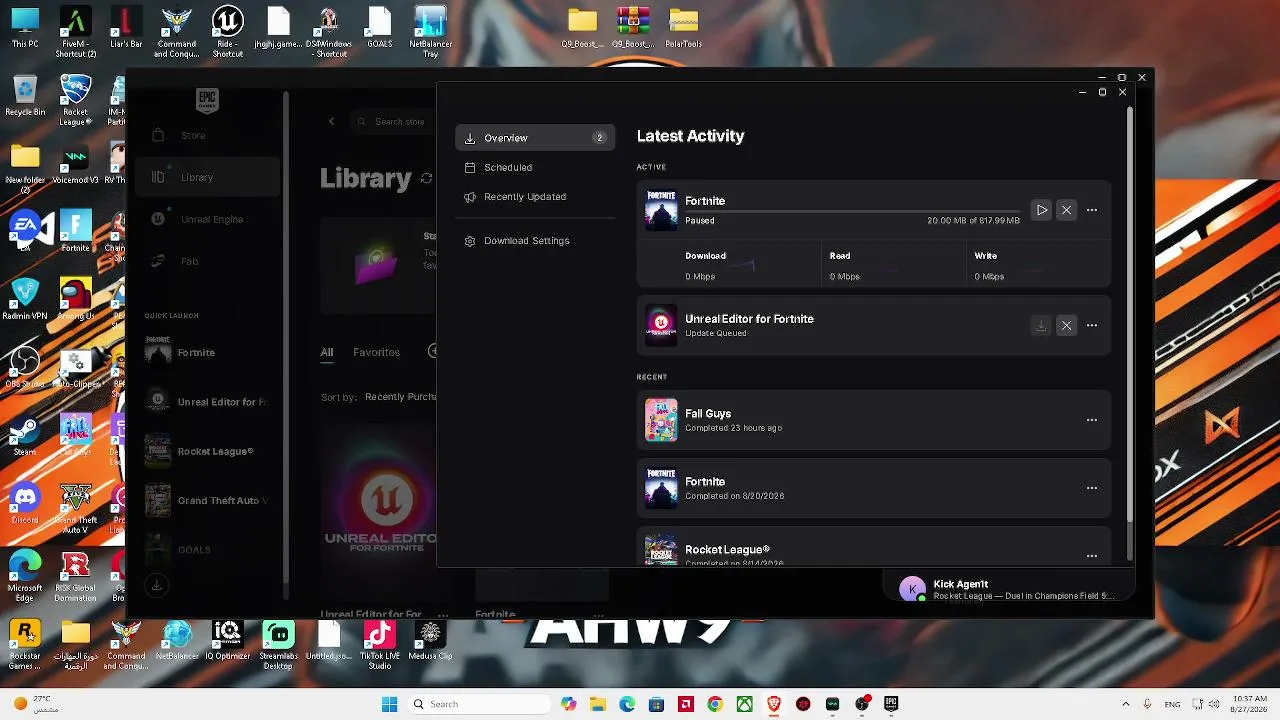
Task: Click the Unreal Editor for Fortnite thumbnail
Action: pos(661,325)
